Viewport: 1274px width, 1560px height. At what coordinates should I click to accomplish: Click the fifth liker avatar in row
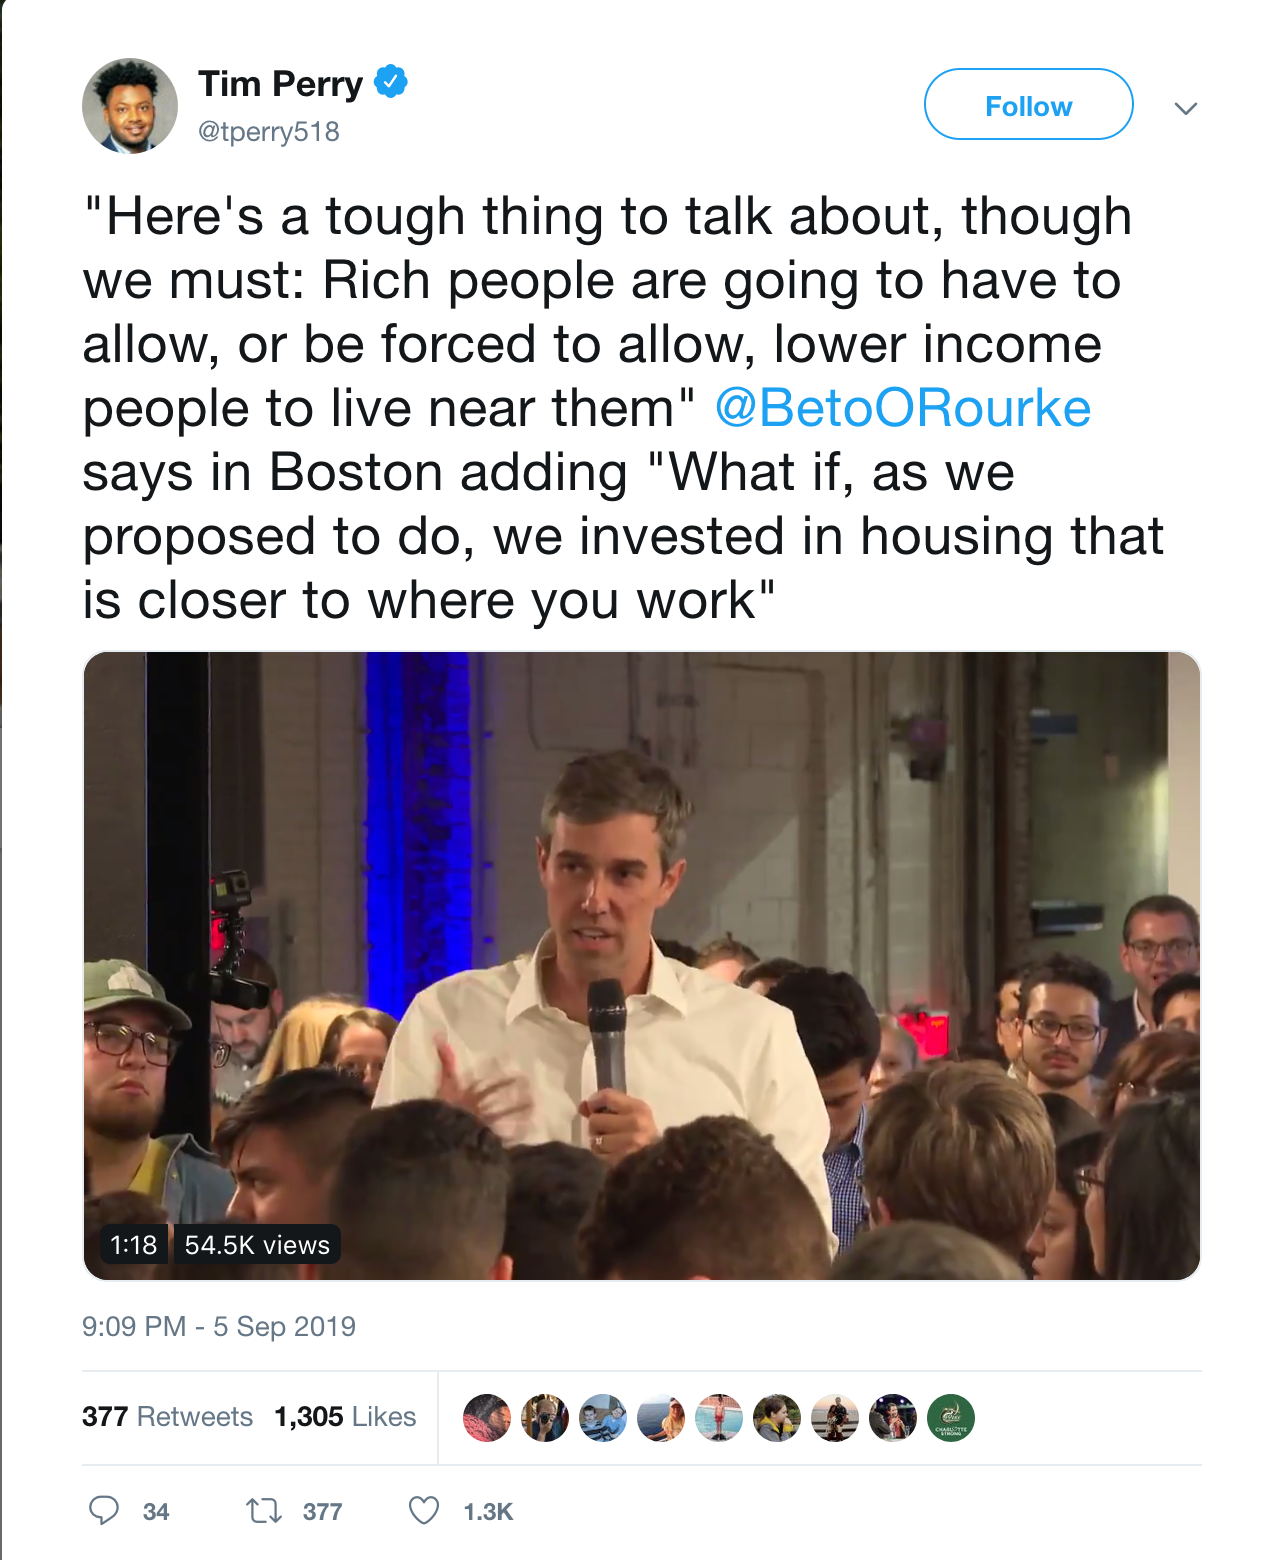pyautogui.click(x=719, y=1418)
